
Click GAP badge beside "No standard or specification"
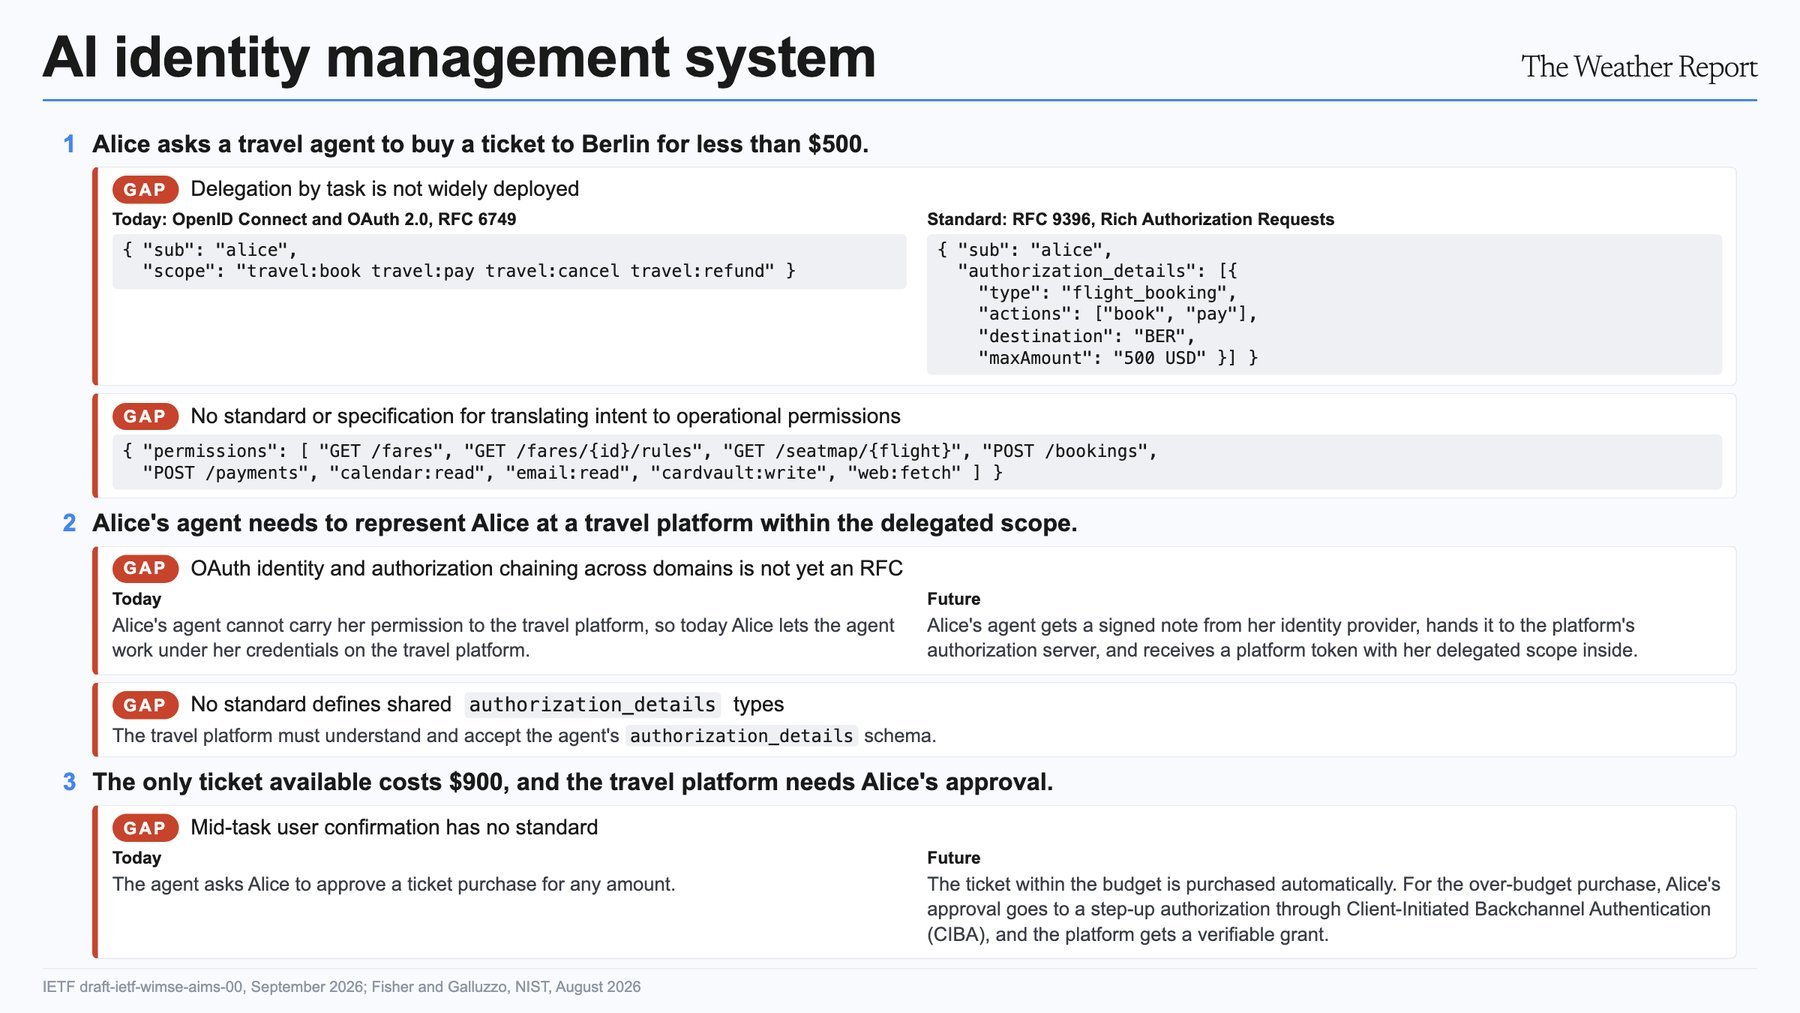point(145,416)
